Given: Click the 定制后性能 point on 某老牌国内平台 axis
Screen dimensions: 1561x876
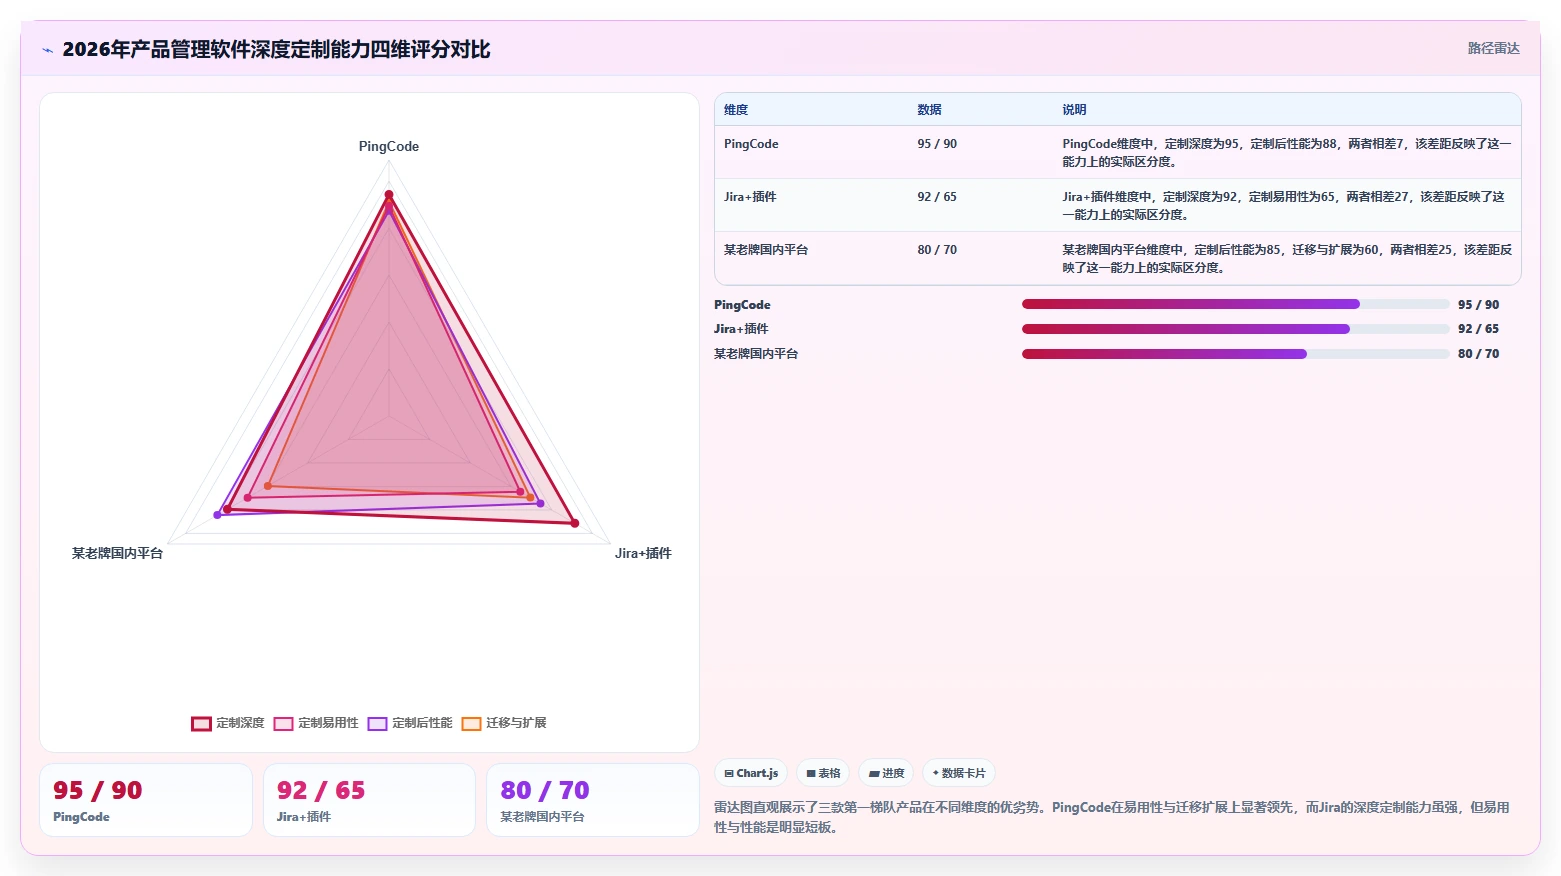Looking at the screenshot, I should 217,515.
